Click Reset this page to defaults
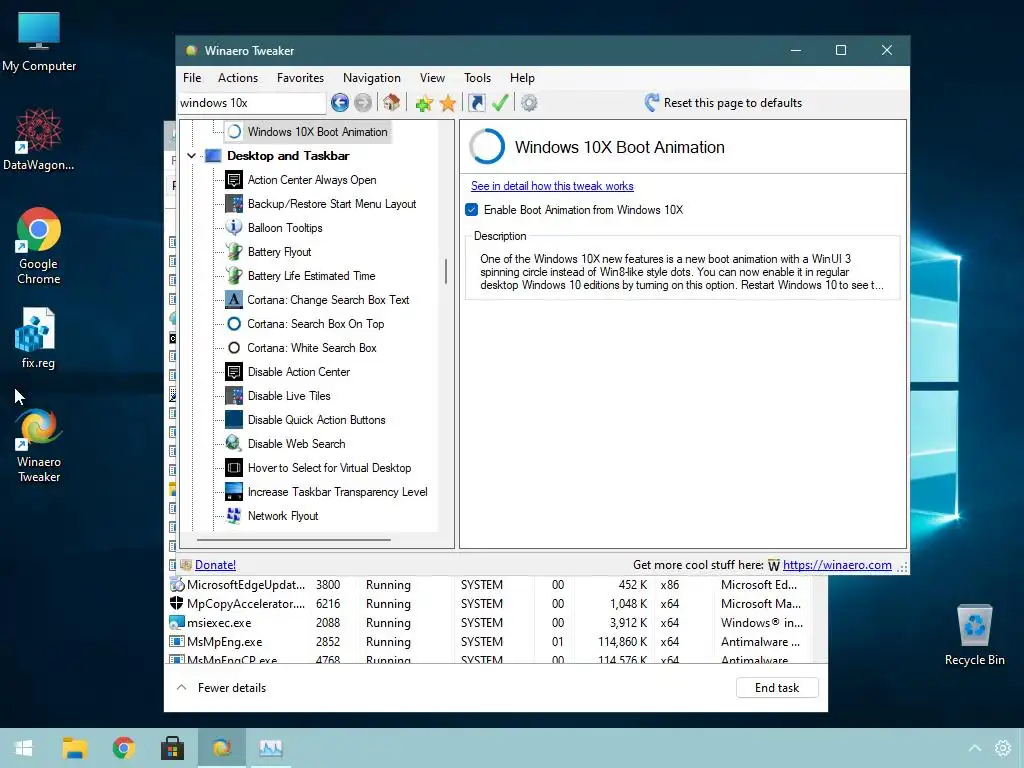1024x768 pixels. (723, 103)
